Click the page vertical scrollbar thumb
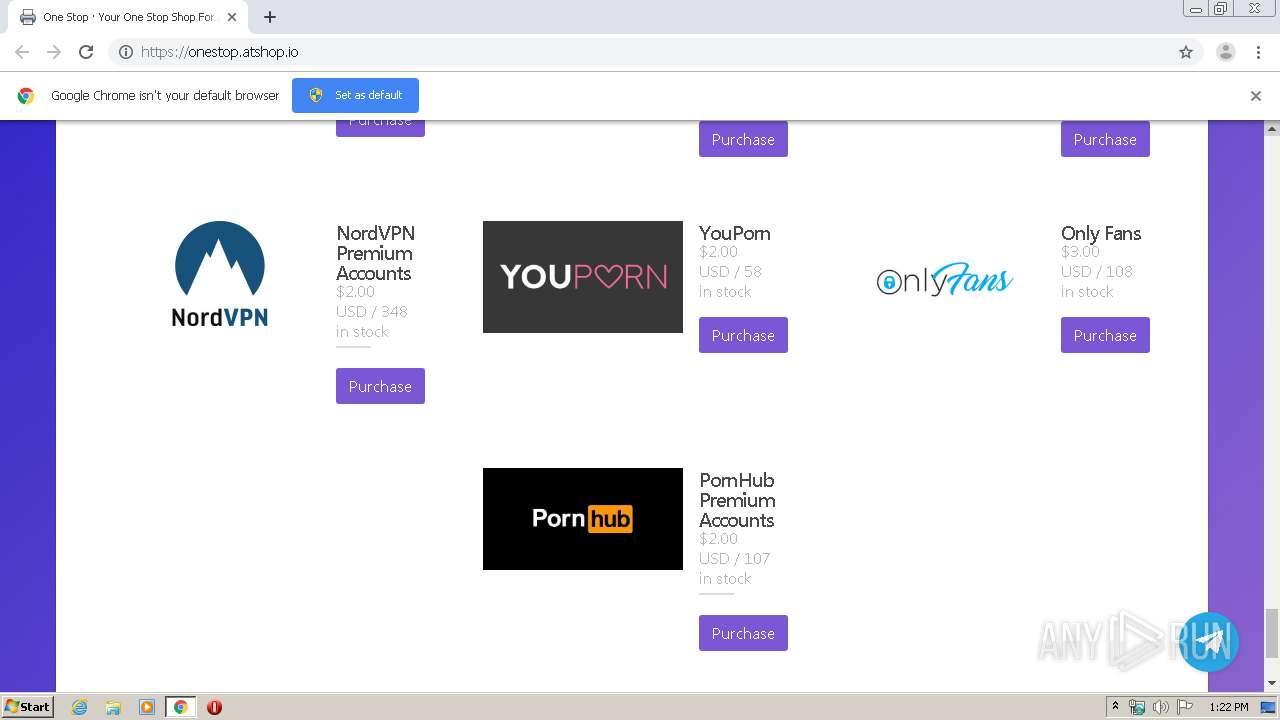The image size is (1280, 720). point(1272,632)
